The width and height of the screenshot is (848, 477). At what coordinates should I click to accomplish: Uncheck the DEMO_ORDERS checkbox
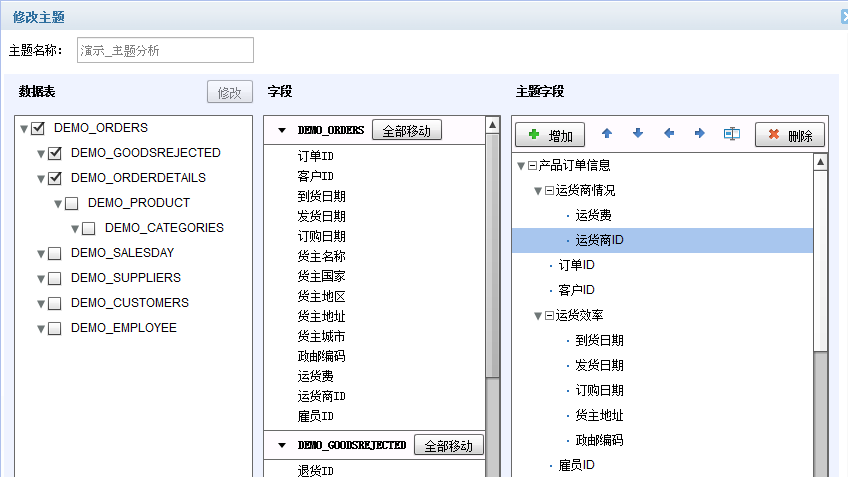(x=38, y=128)
